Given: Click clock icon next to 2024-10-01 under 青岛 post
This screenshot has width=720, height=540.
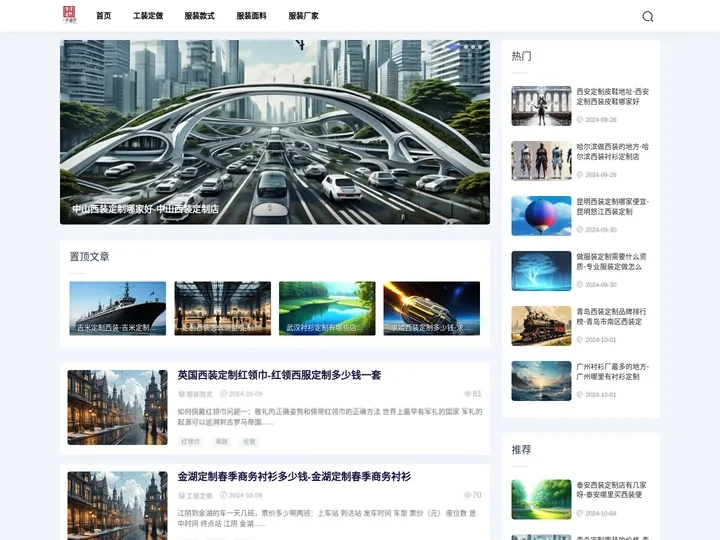Looking at the screenshot, I should (x=579, y=340).
